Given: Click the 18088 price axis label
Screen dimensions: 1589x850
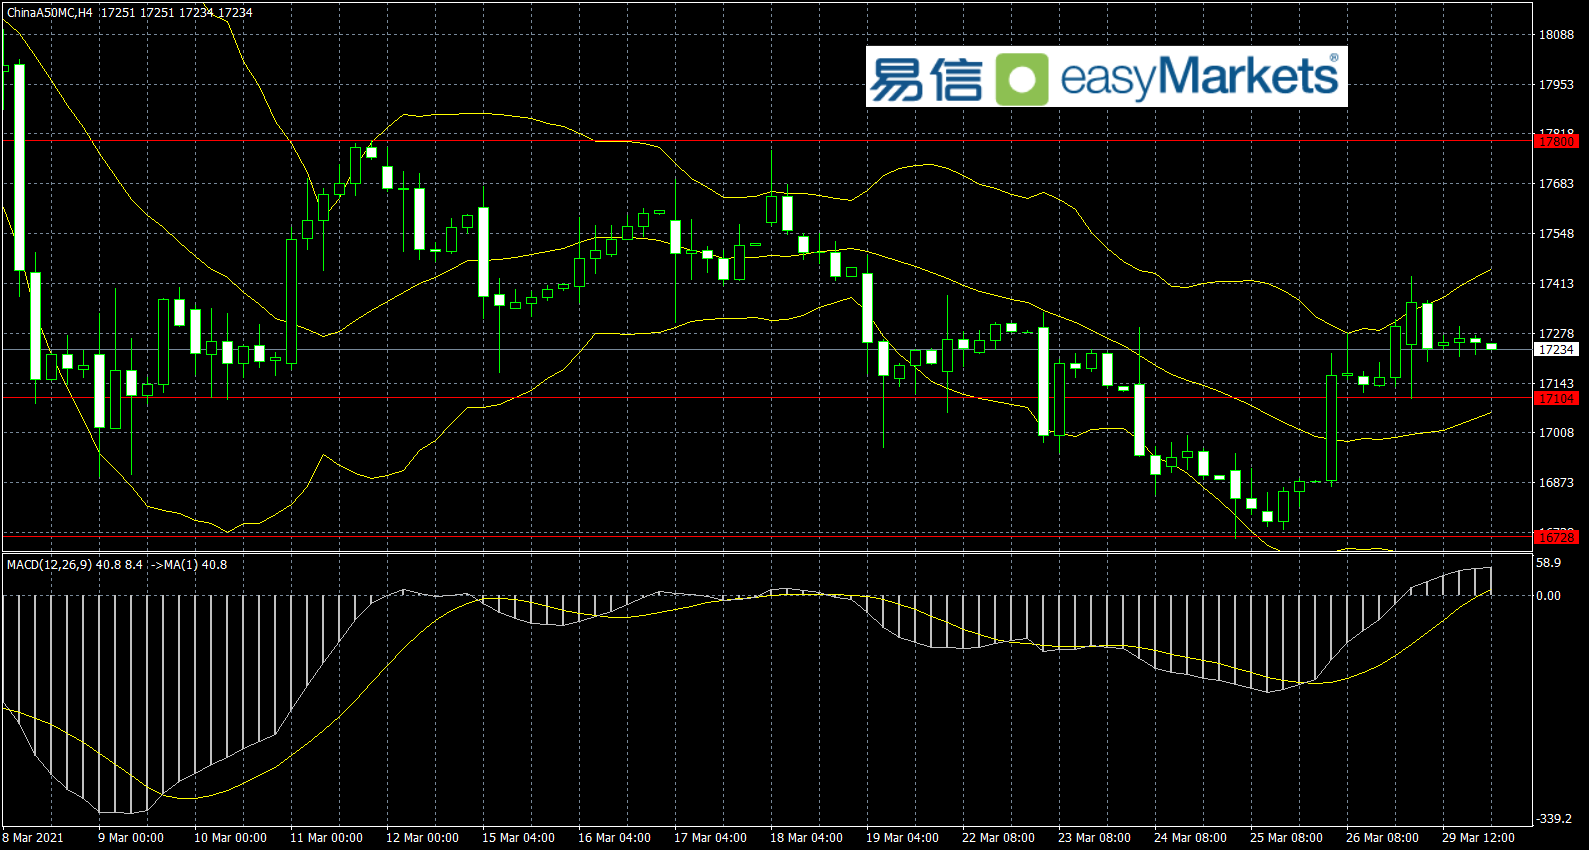Looking at the screenshot, I should (x=1556, y=35).
